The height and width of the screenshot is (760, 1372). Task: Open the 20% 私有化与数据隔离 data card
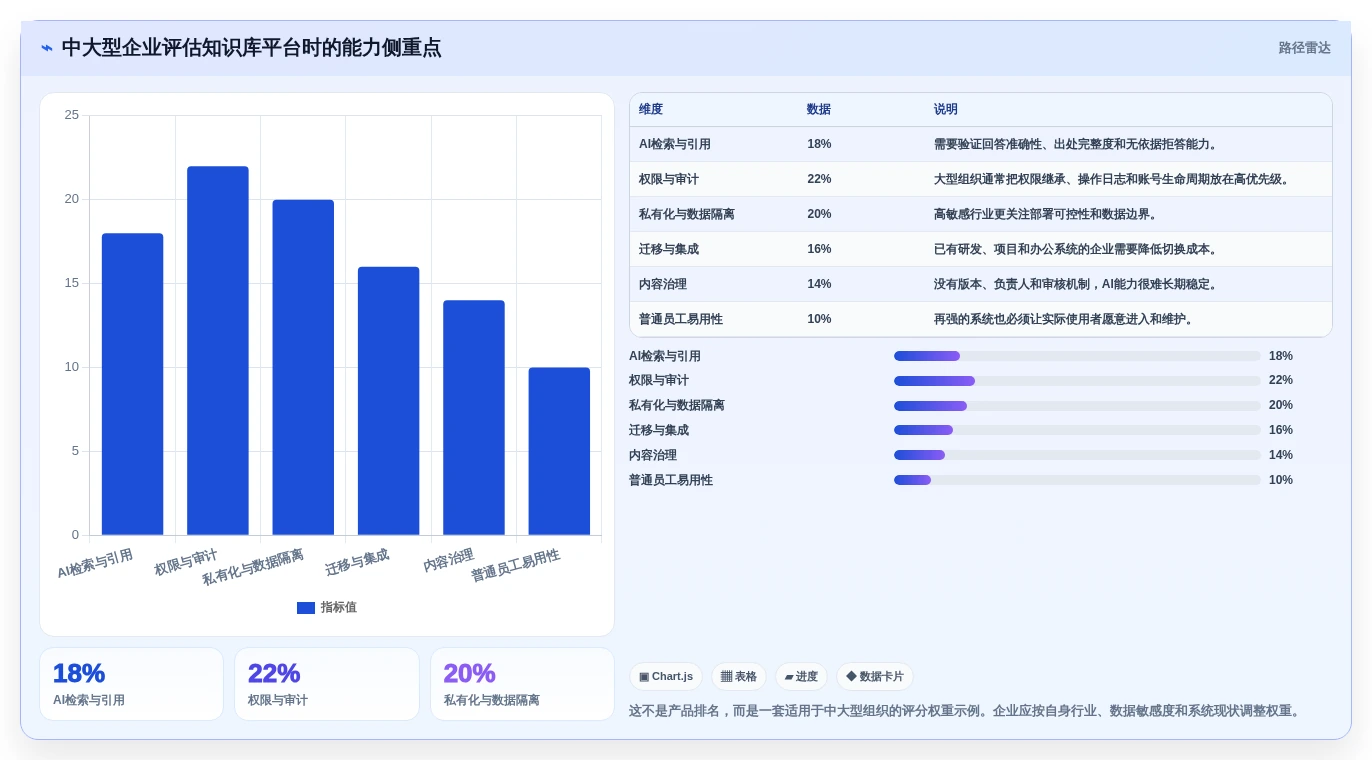522,684
